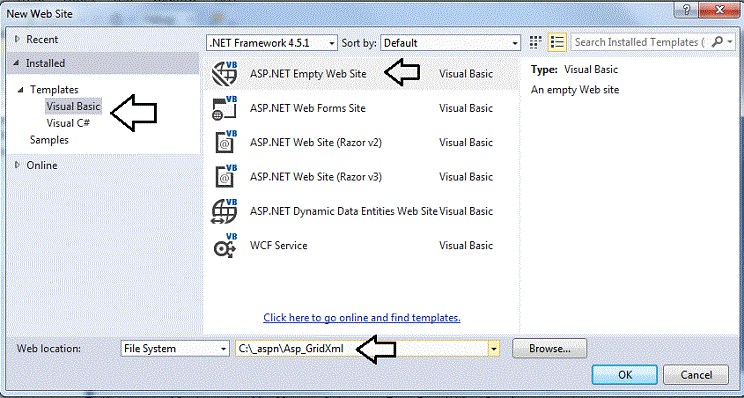This screenshot has height=398, width=744.
Task: Select ASP.NET Web Site (Razor v3) text
Action: 316,176
